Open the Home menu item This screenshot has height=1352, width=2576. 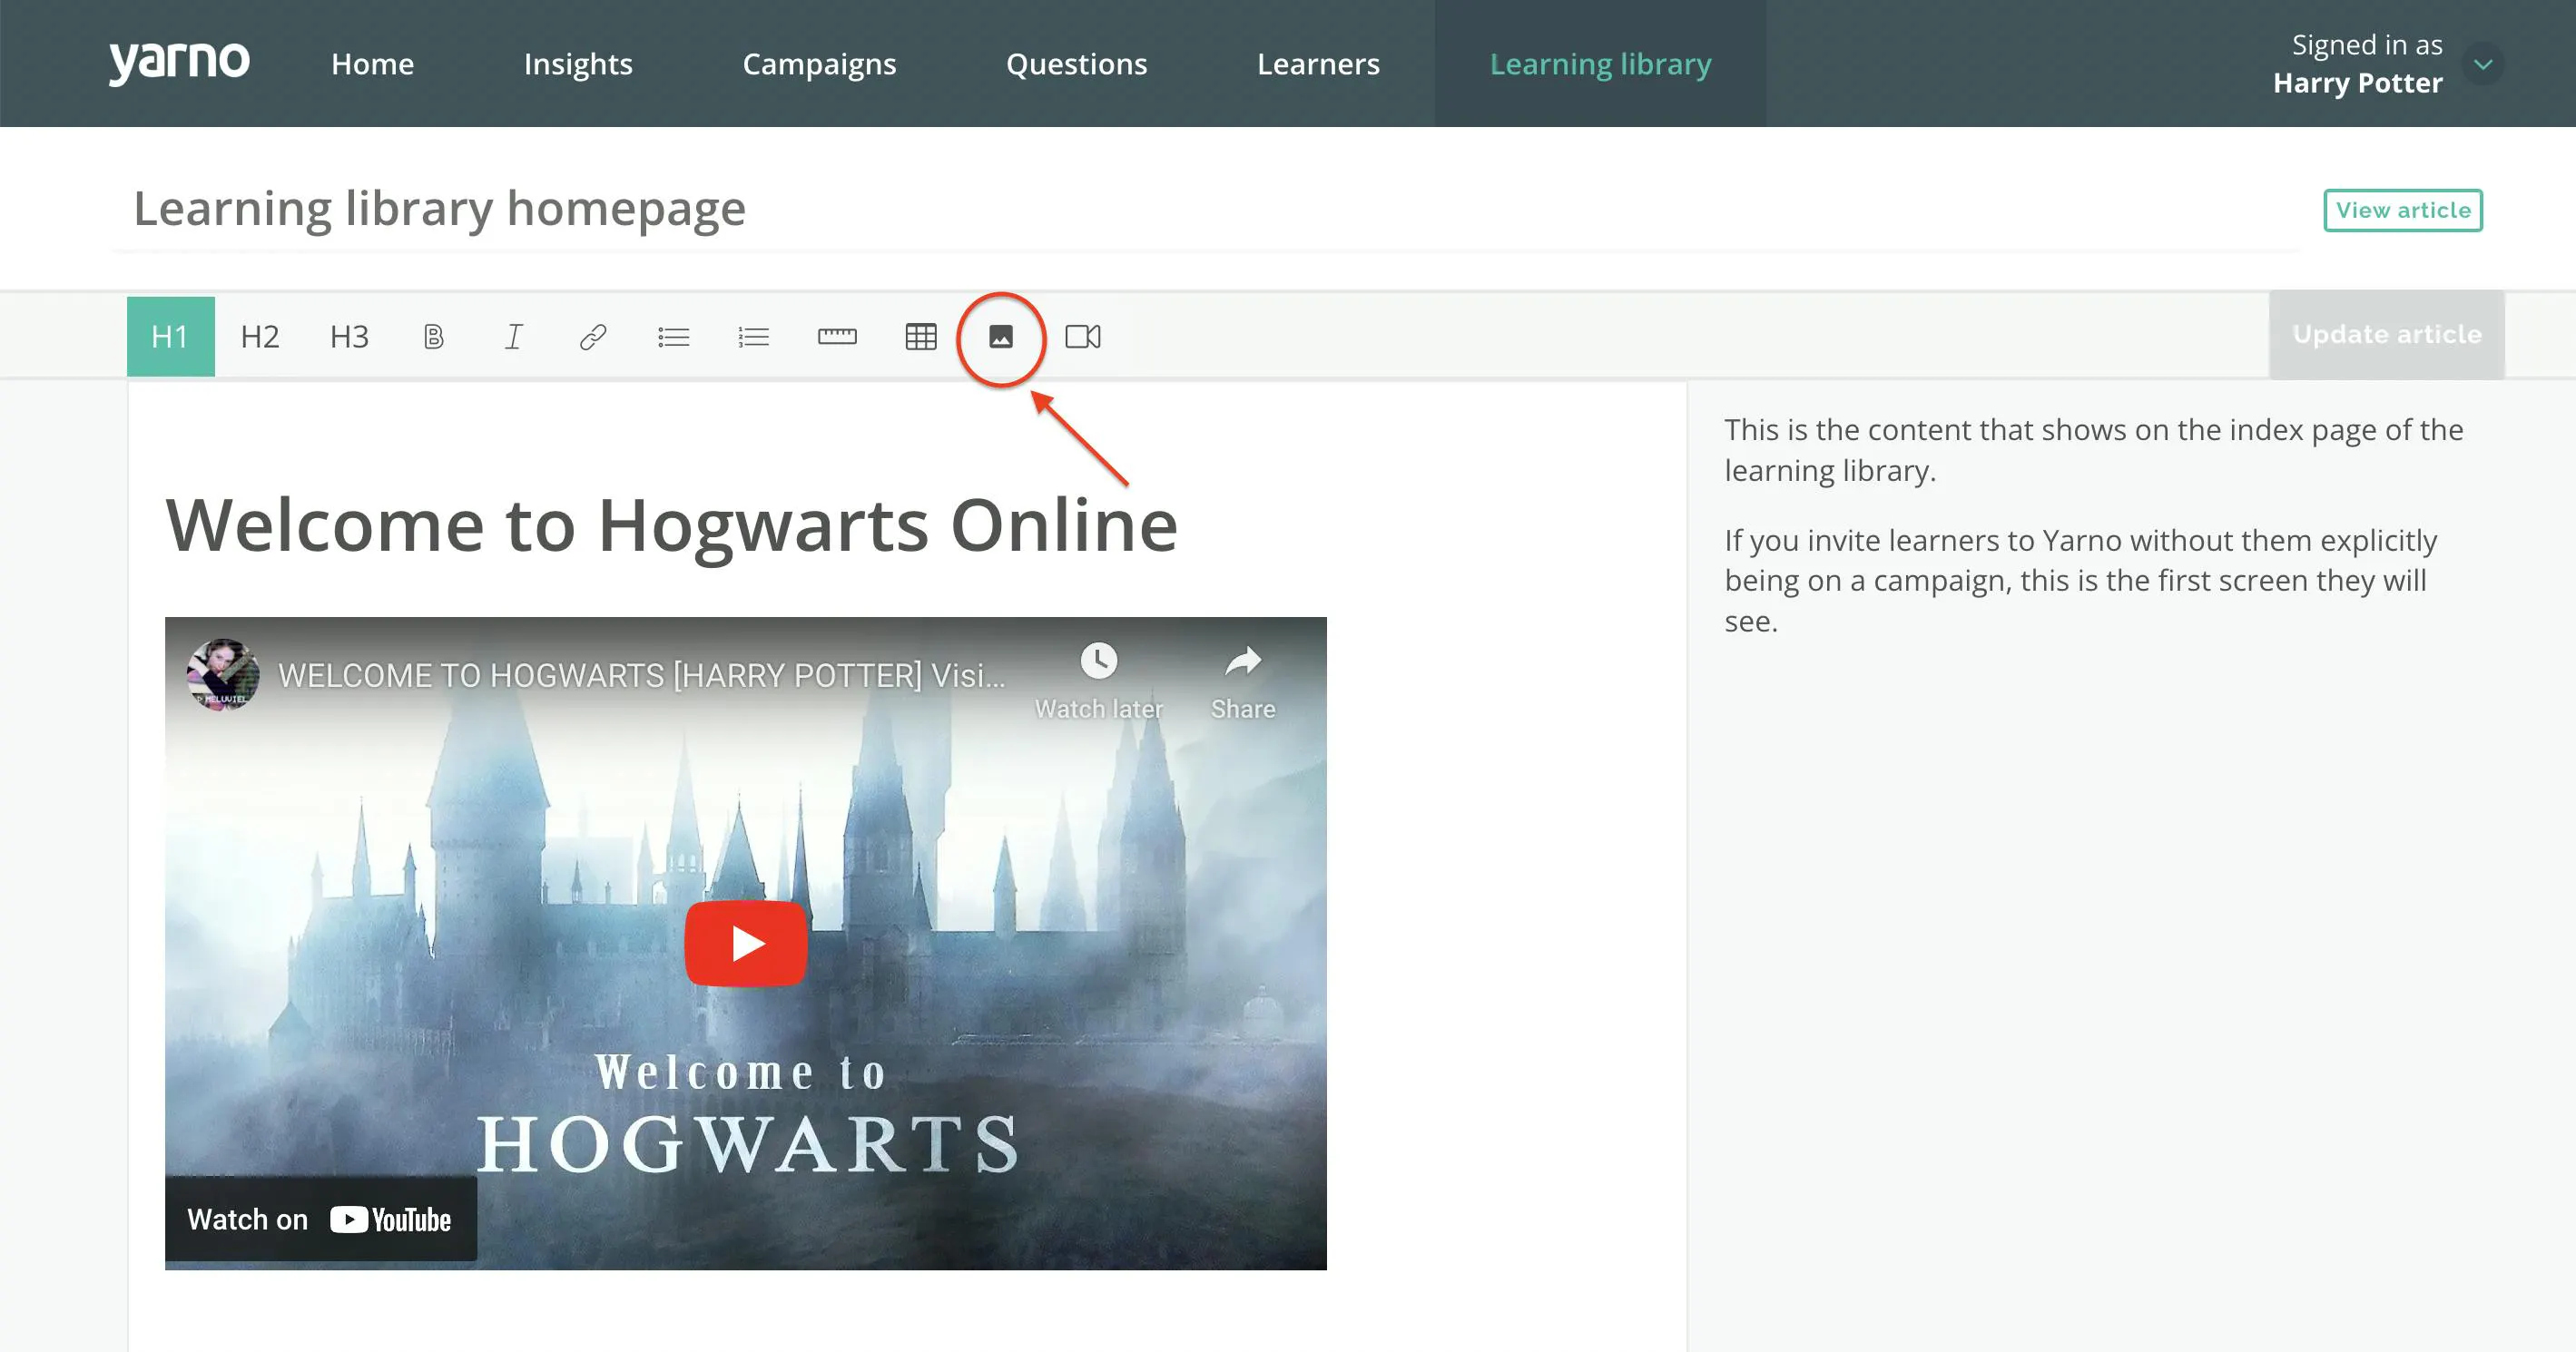pos(373,64)
